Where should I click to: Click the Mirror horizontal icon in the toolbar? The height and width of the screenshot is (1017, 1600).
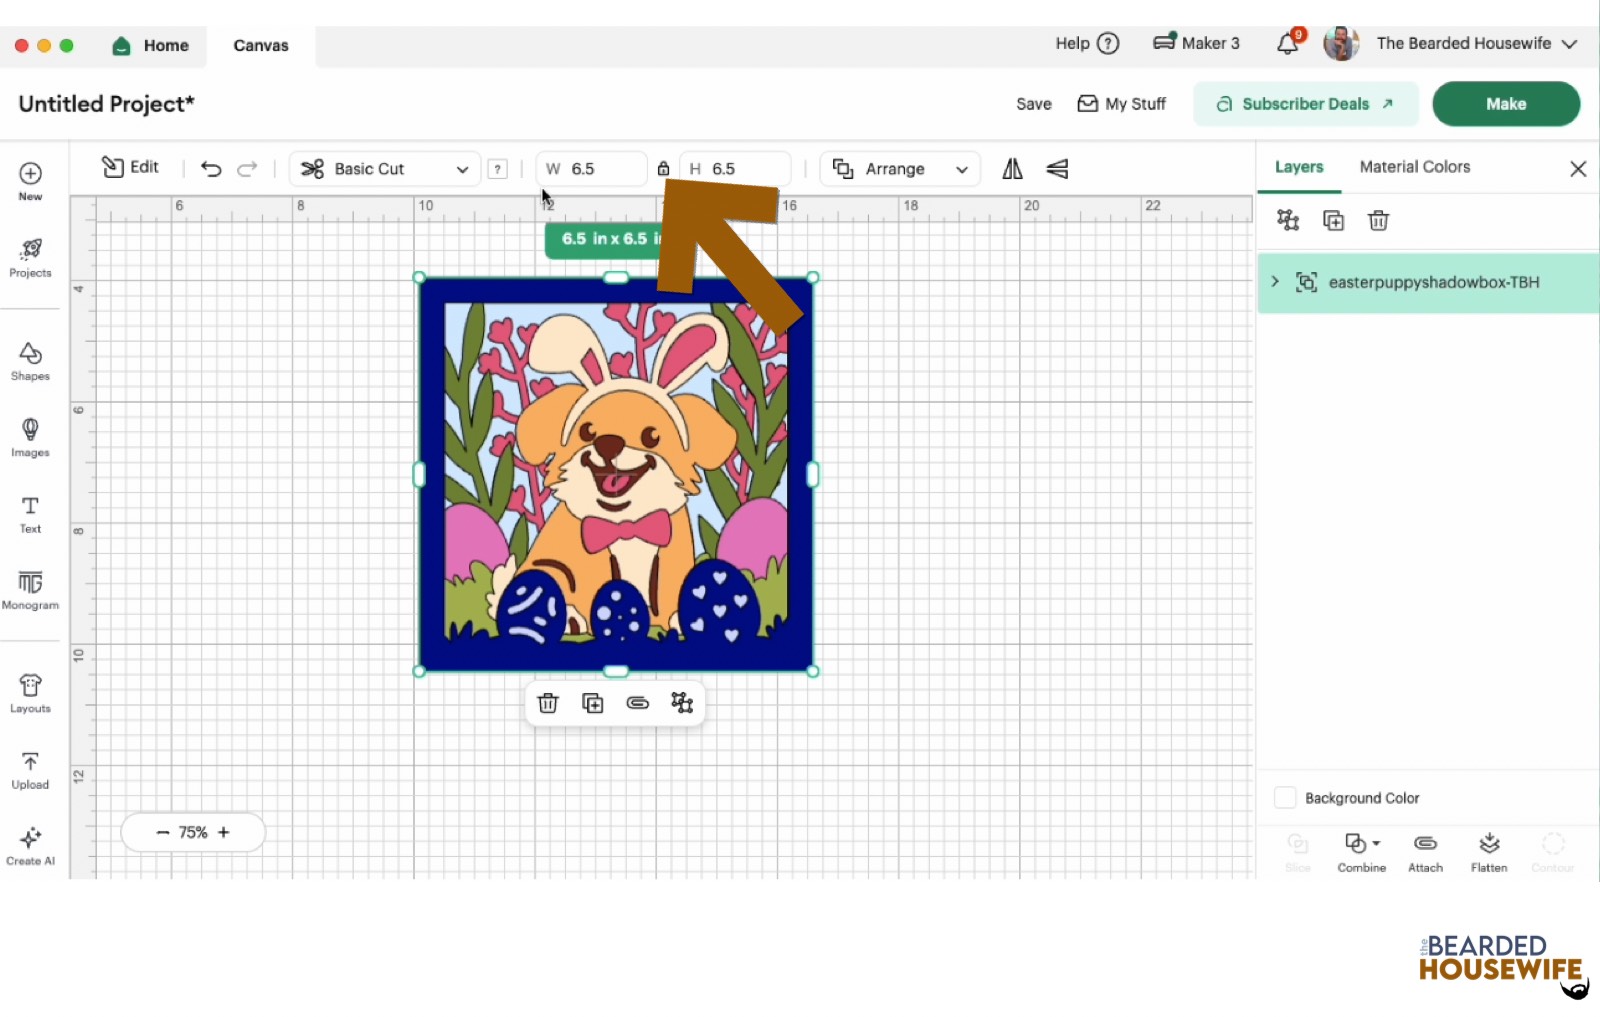1011,168
